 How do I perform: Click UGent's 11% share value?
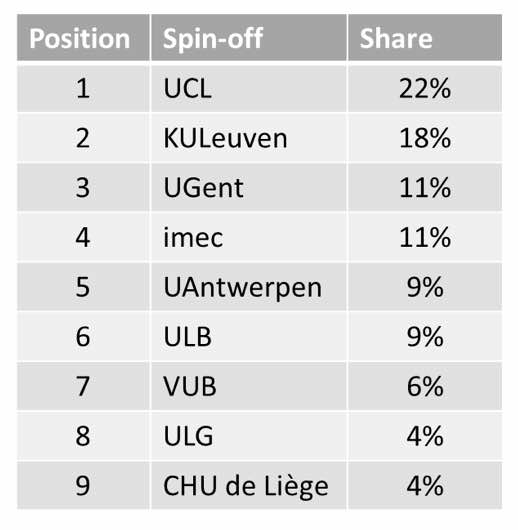pos(425,188)
